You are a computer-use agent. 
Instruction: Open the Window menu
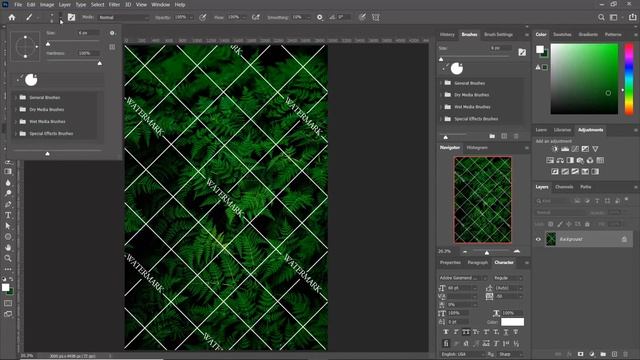pos(160,4)
